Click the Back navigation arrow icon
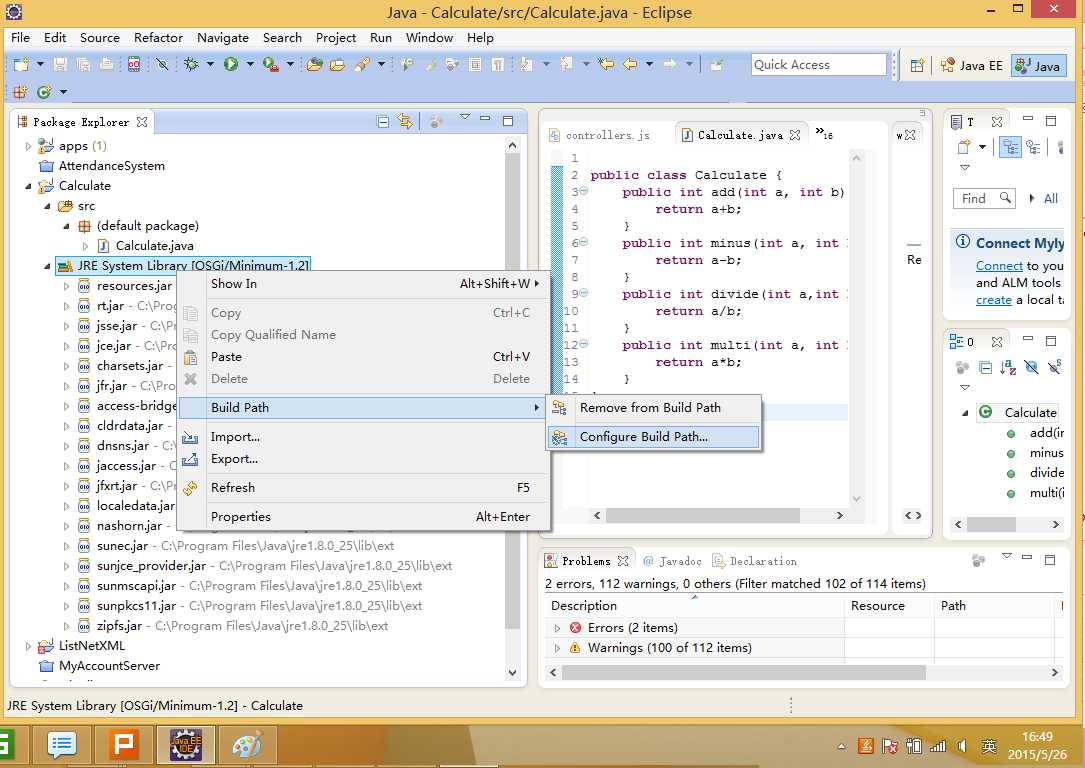This screenshot has width=1085, height=768. tap(630, 64)
